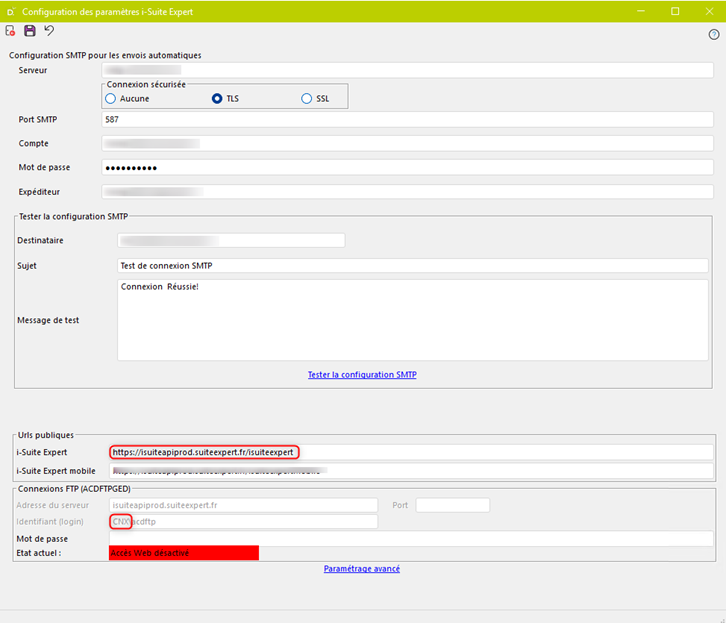Select the TLS radio button
This screenshot has height=623, width=726.
(x=217, y=99)
